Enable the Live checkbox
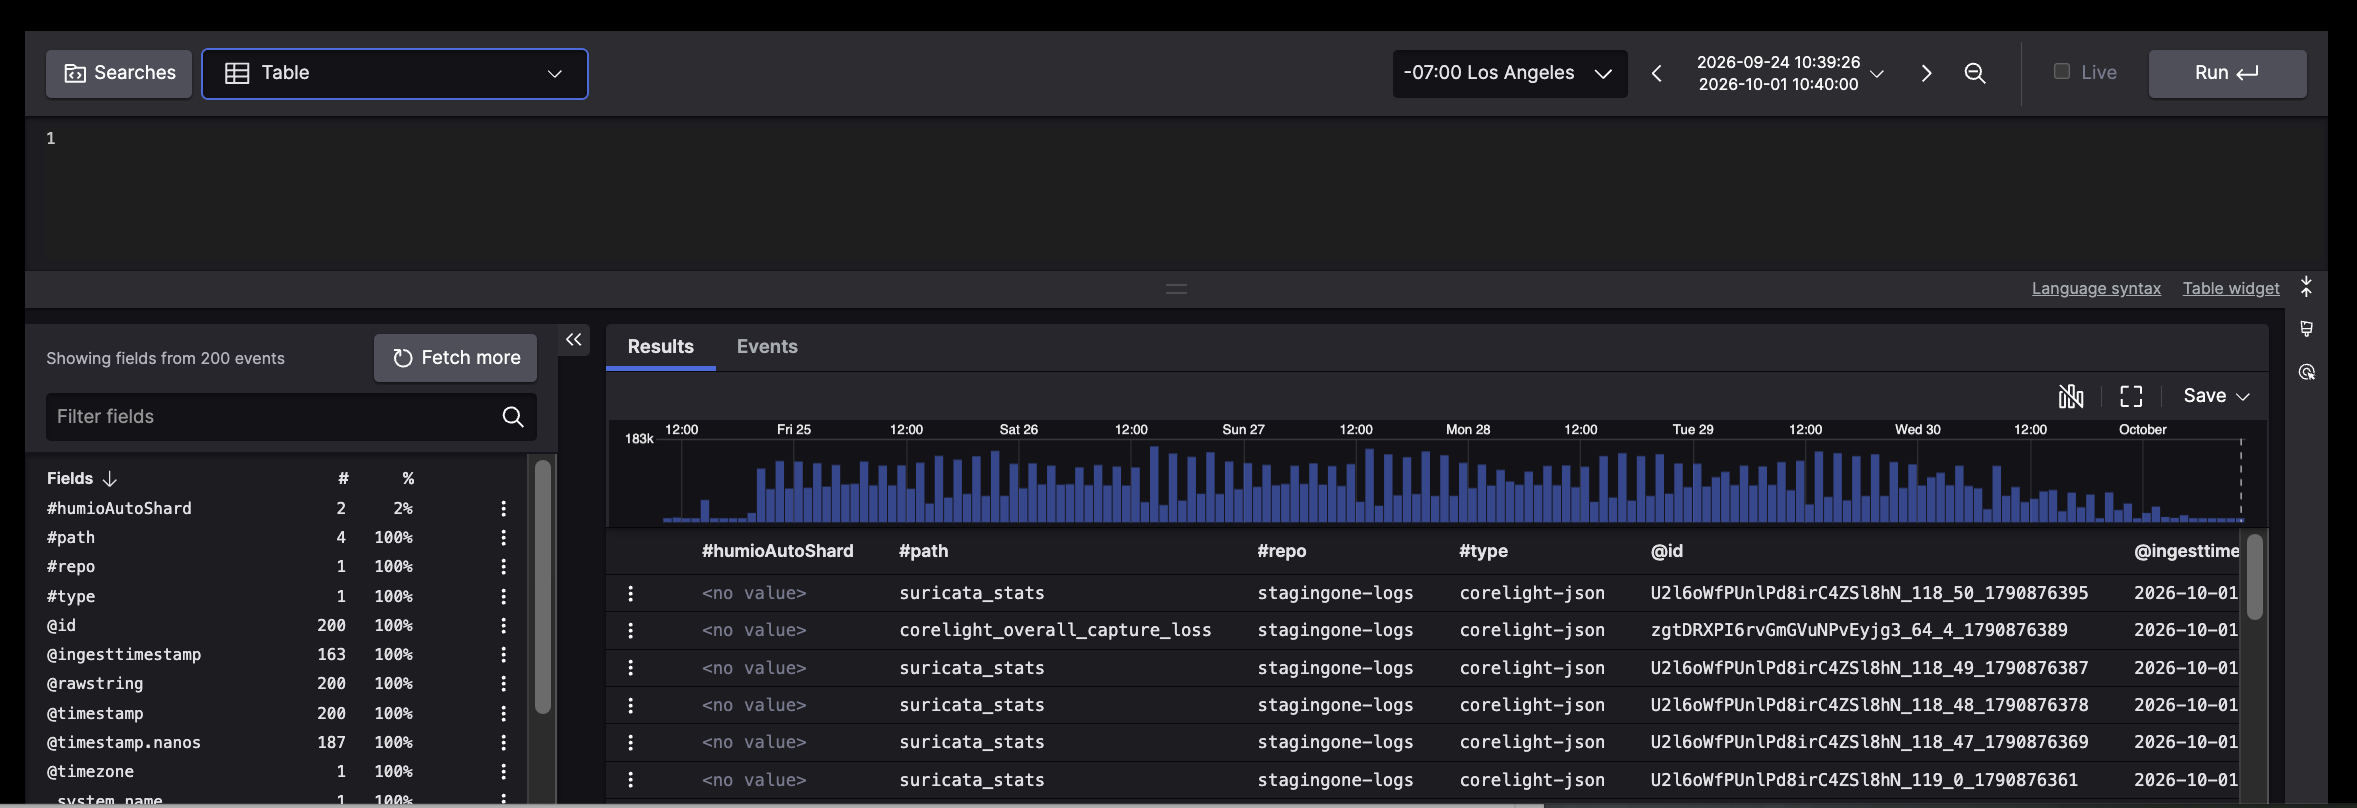This screenshot has height=808, width=2357. click(x=2061, y=71)
